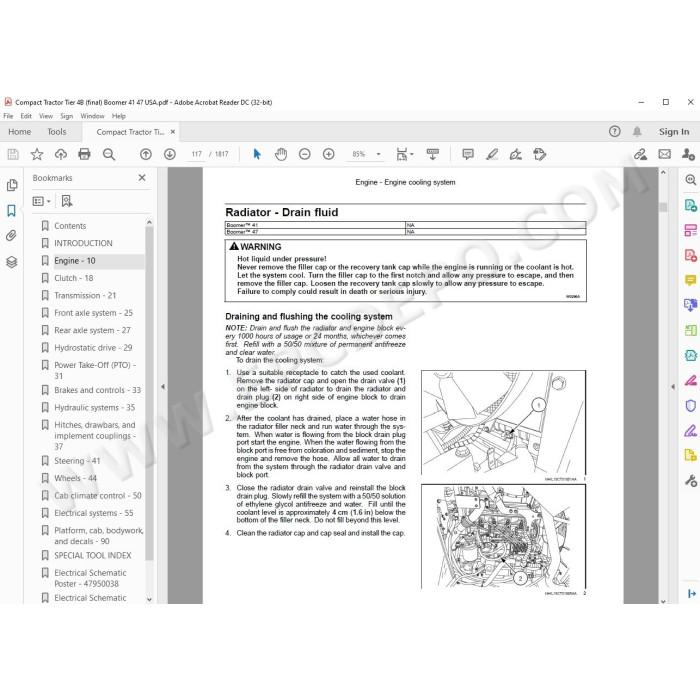Open the Help question mark icon

click(615, 131)
